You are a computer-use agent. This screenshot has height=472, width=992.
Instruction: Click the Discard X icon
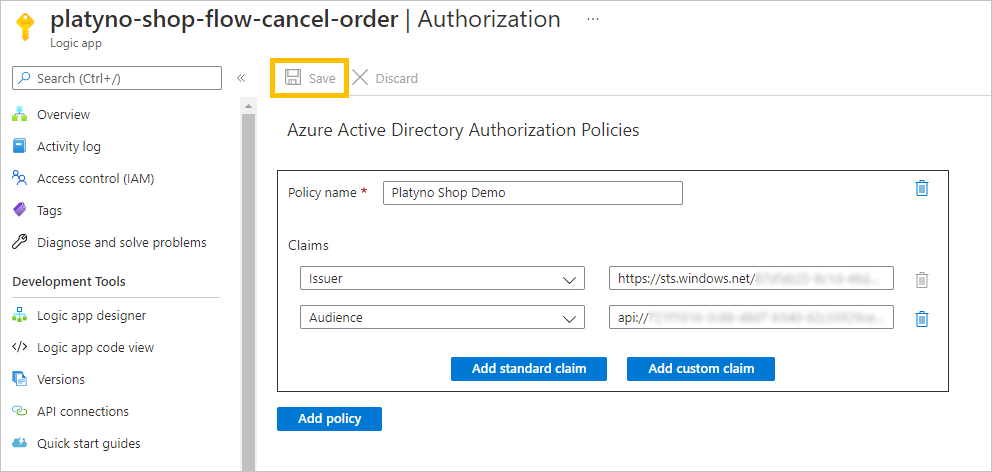360,78
